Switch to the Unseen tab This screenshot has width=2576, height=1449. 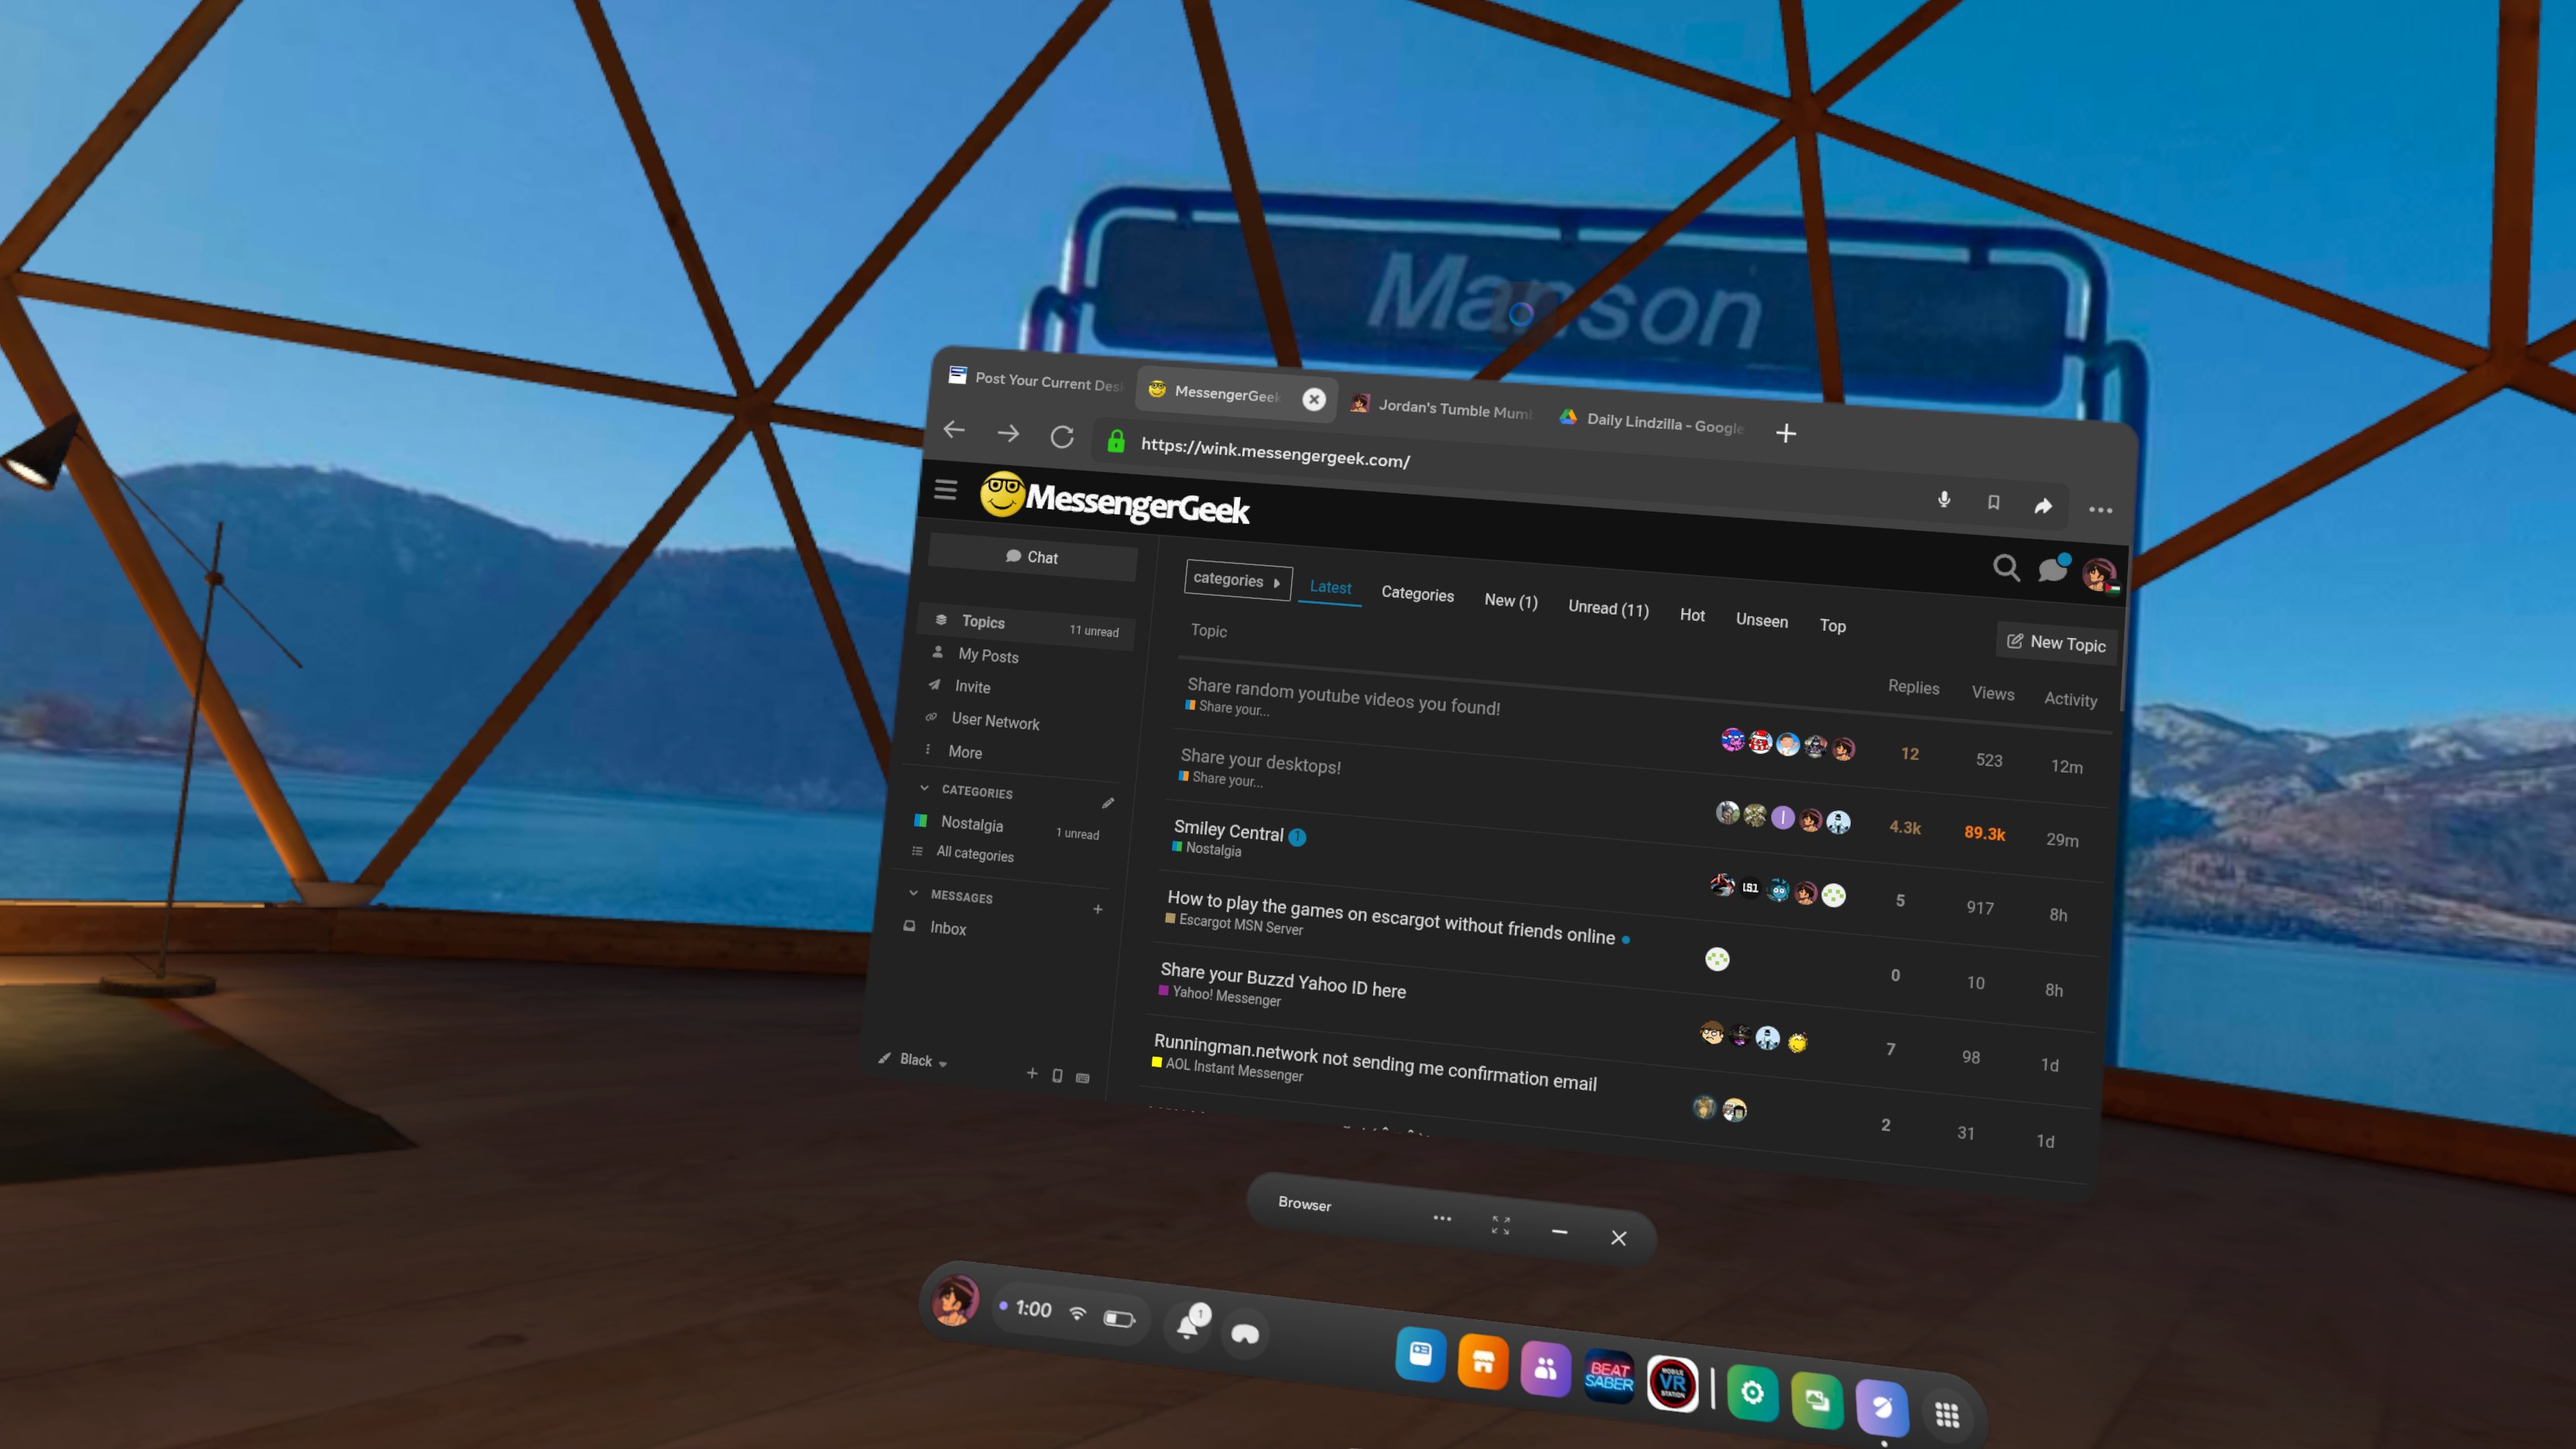pos(1761,620)
